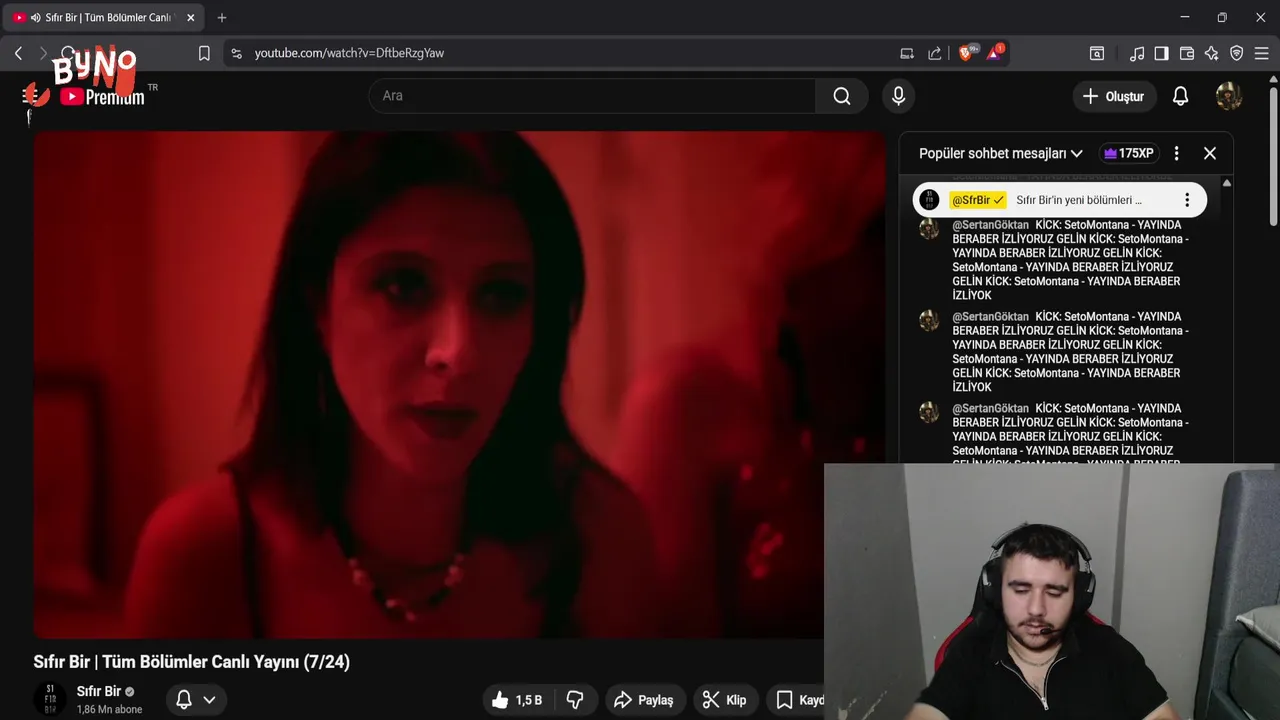
Task: Click the URL address bar
Action: click(560, 53)
